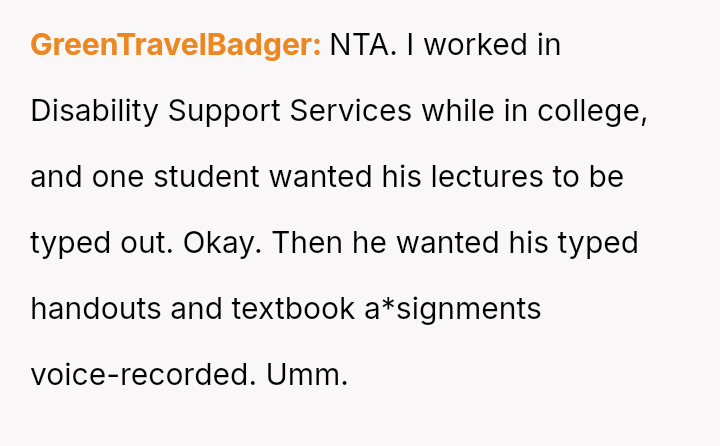This screenshot has width=720, height=446.
Task: Click the word "one" before "student"
Action: pos(118,177)
